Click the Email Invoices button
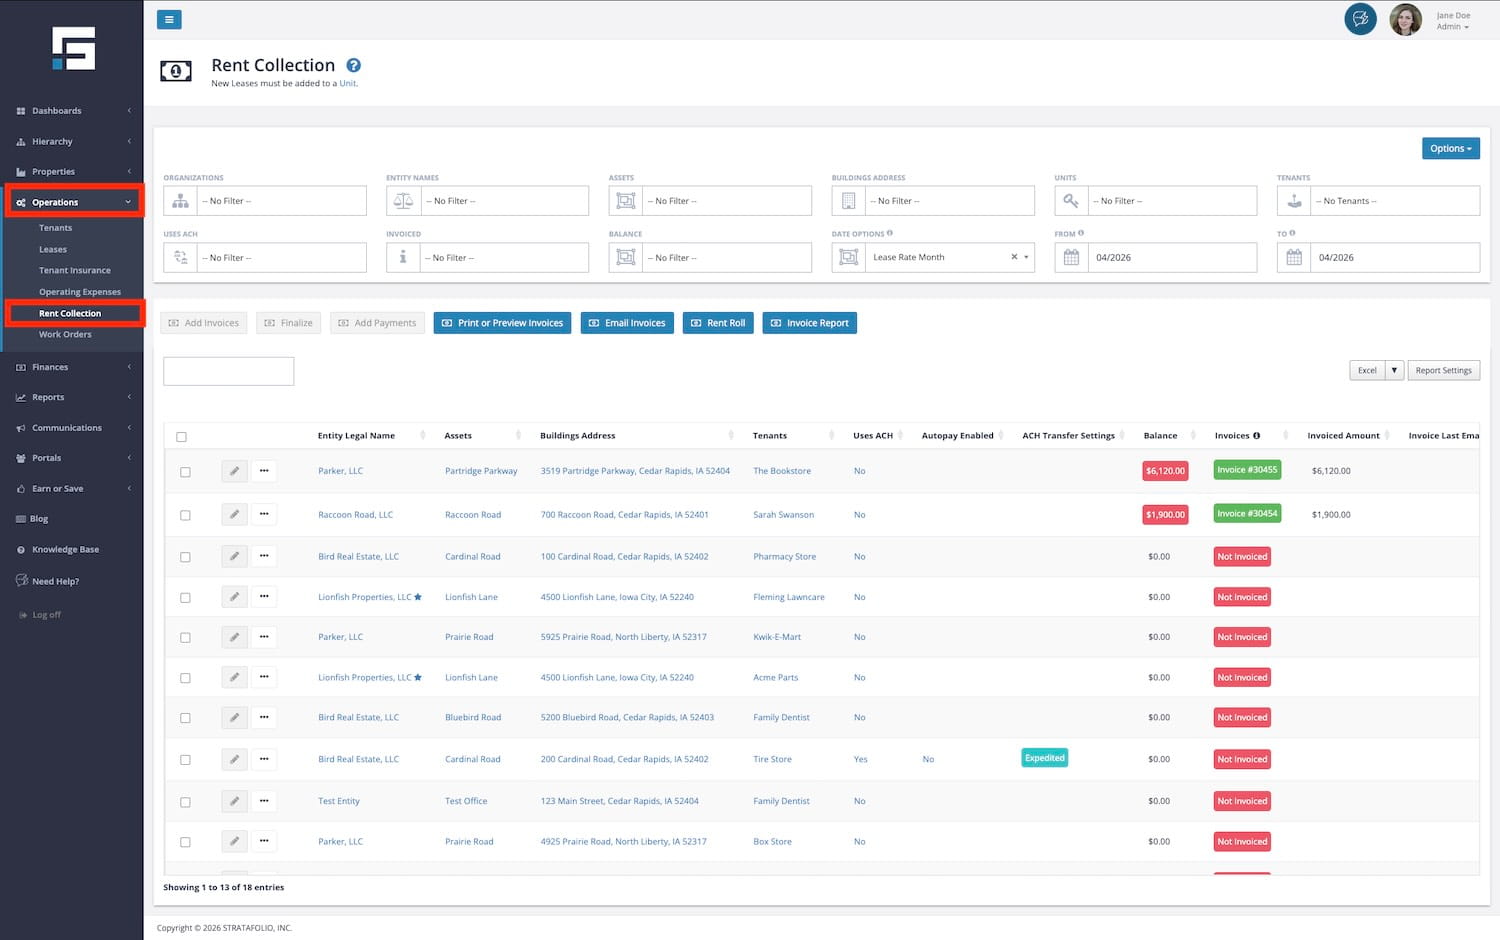Viewport: 1500px width, 940px height. (x=626, y=323)
